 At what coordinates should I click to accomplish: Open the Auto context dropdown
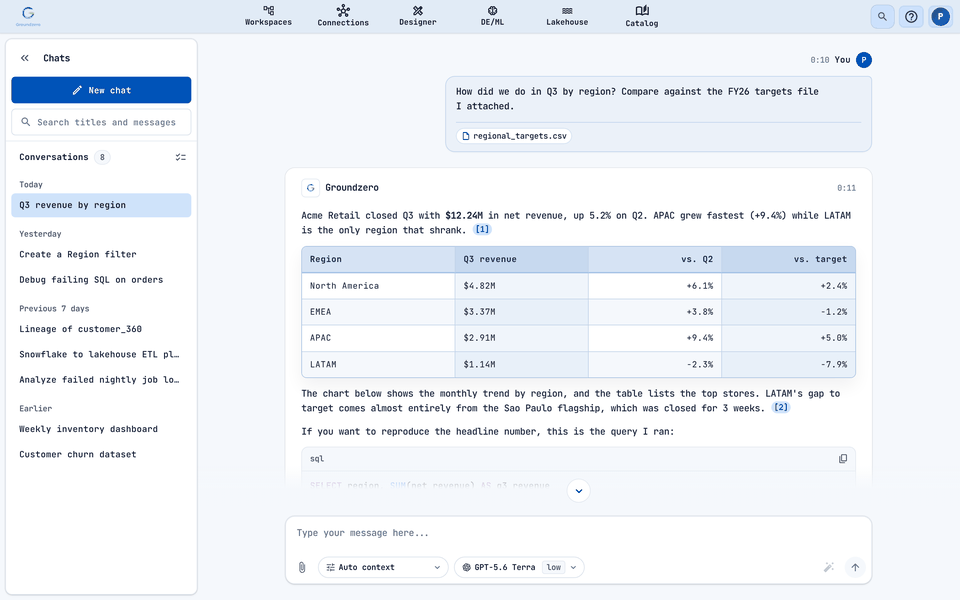383,568
